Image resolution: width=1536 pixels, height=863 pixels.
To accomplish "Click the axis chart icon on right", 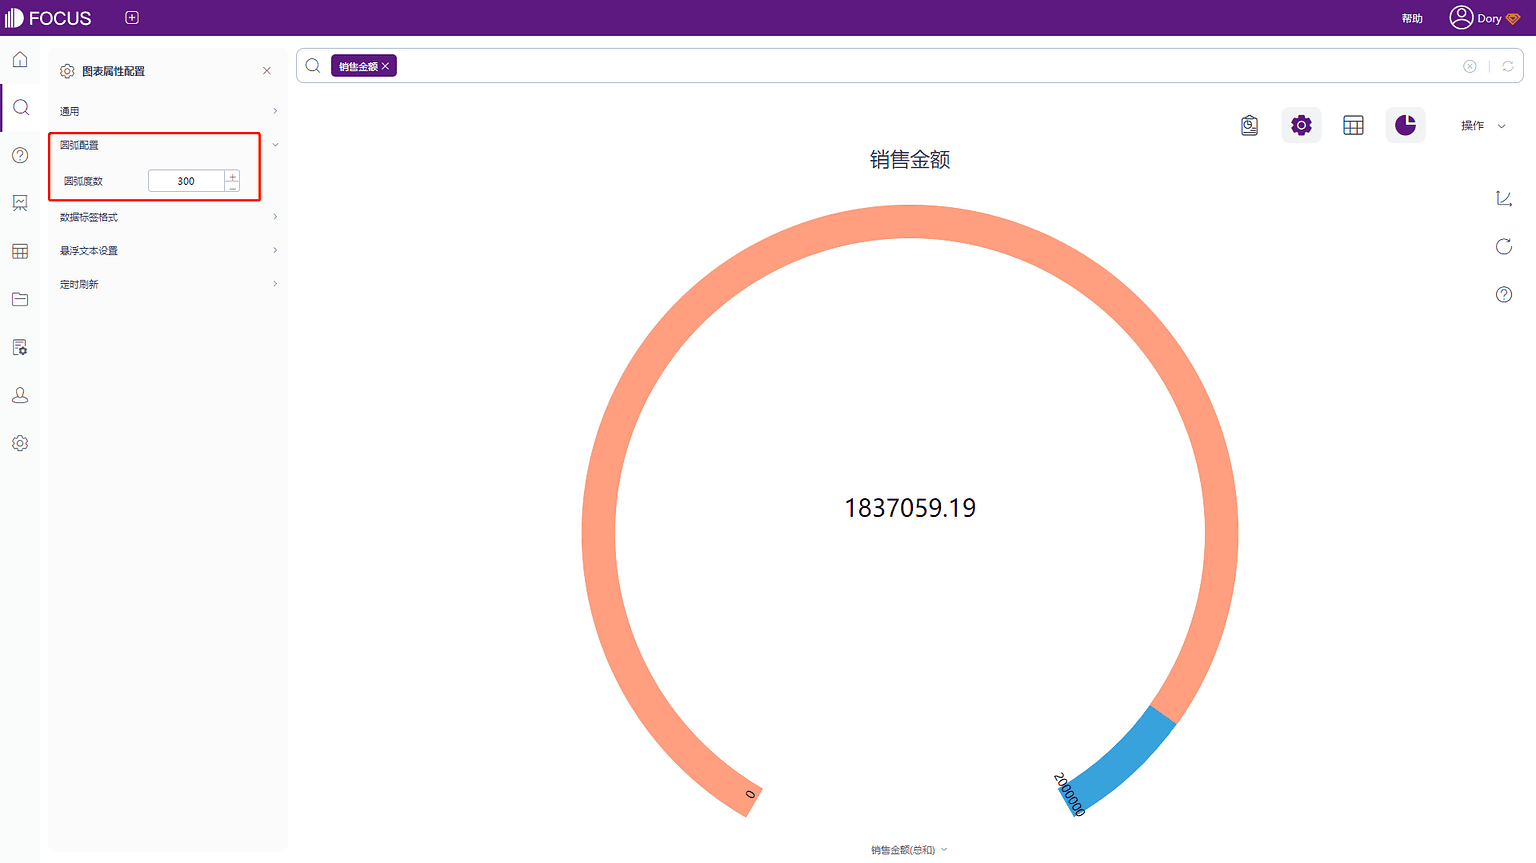I will pos(1504,199).
